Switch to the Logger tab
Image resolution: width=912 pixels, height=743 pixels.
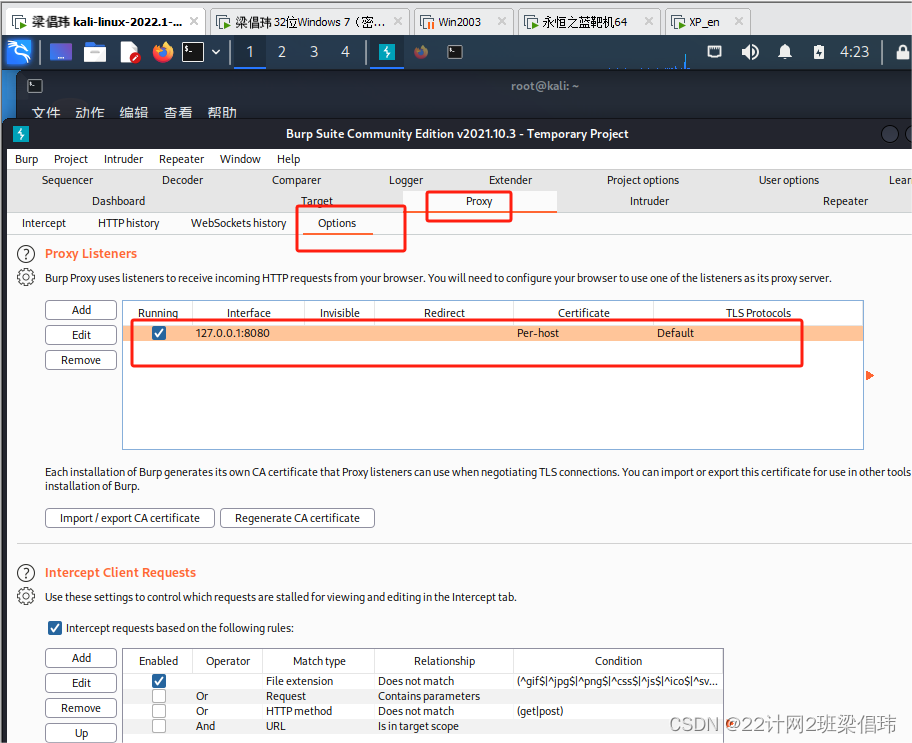406,180
